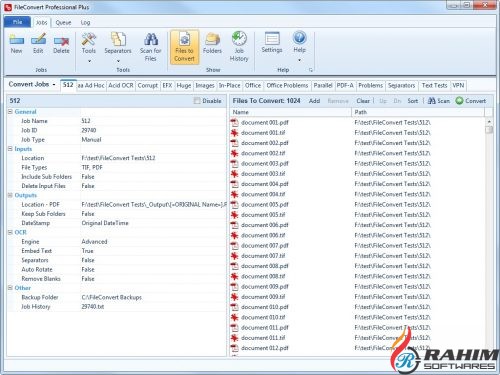Open the Tools dropdown arrow
The width and height of the screenshot is (500, 375).
89,61
